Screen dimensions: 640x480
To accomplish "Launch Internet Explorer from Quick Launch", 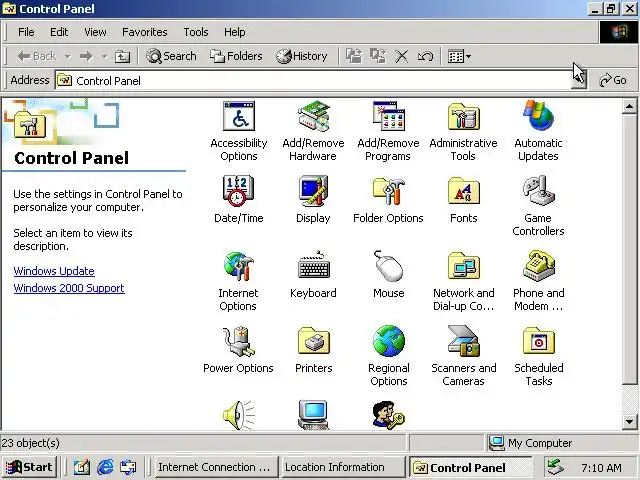I will click(x=105, y=467).
